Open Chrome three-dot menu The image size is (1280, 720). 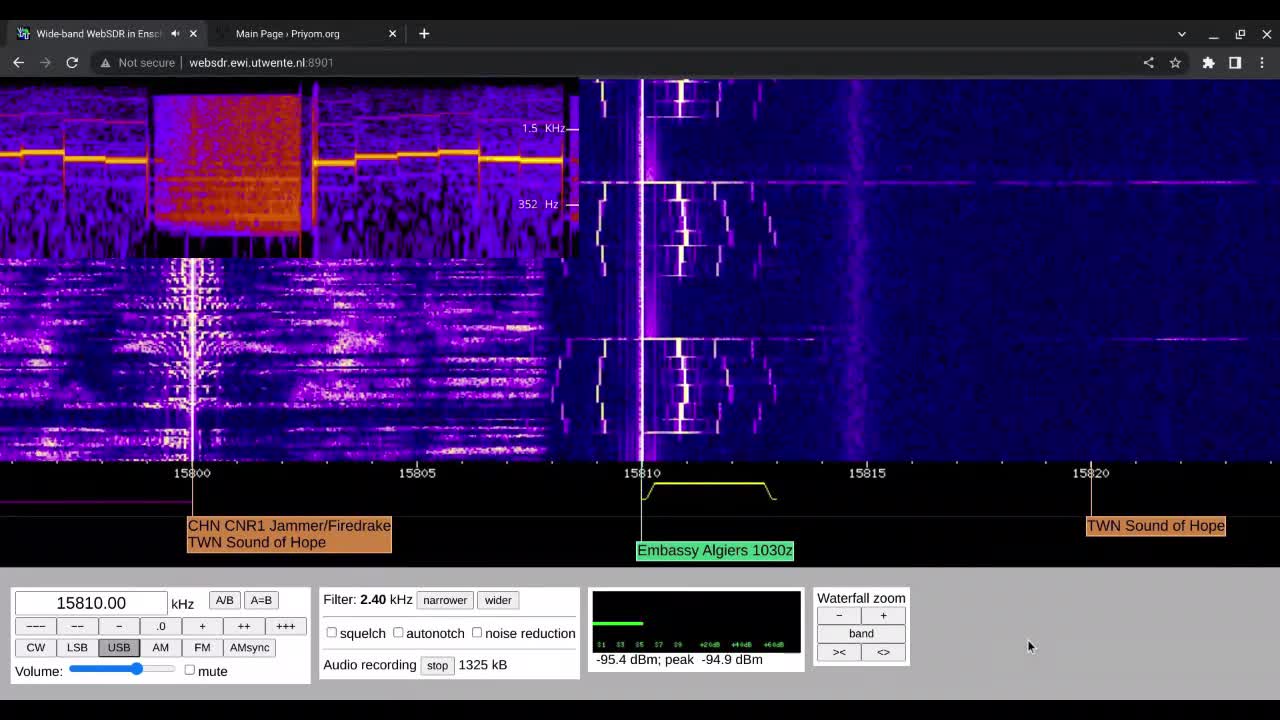(1262, 62)
